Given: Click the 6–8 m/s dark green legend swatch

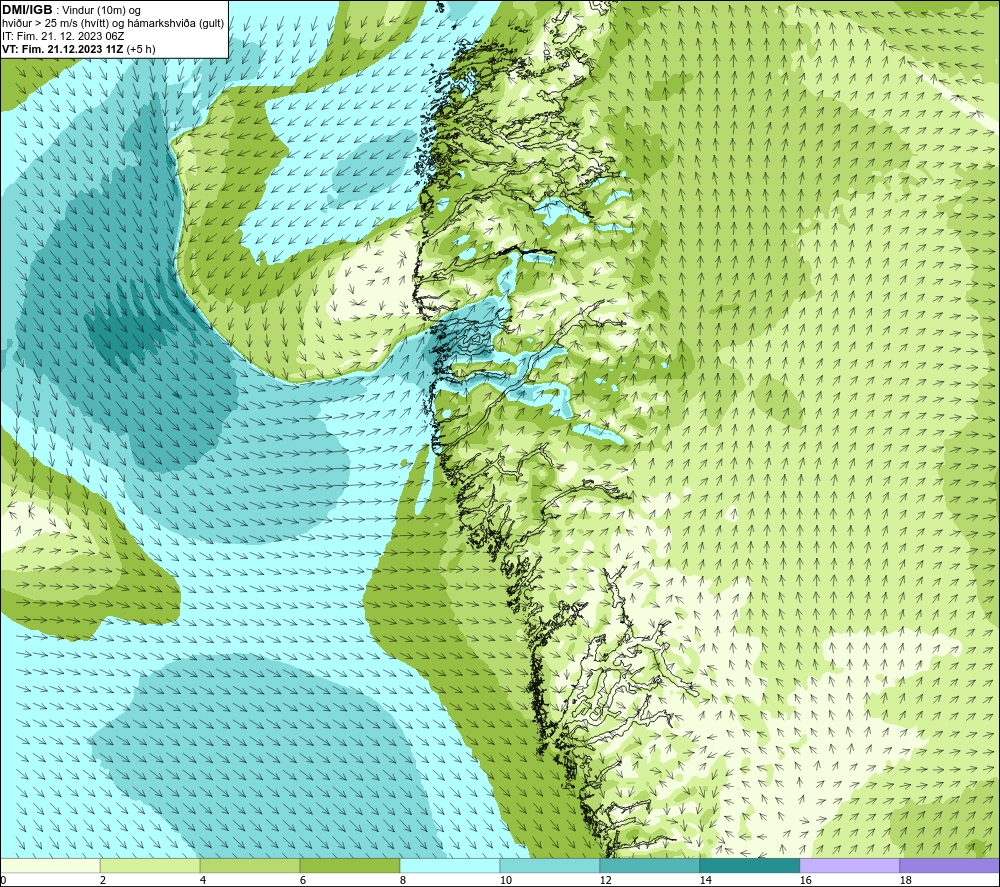Looking at the screenshot, I should click(349, 865).
